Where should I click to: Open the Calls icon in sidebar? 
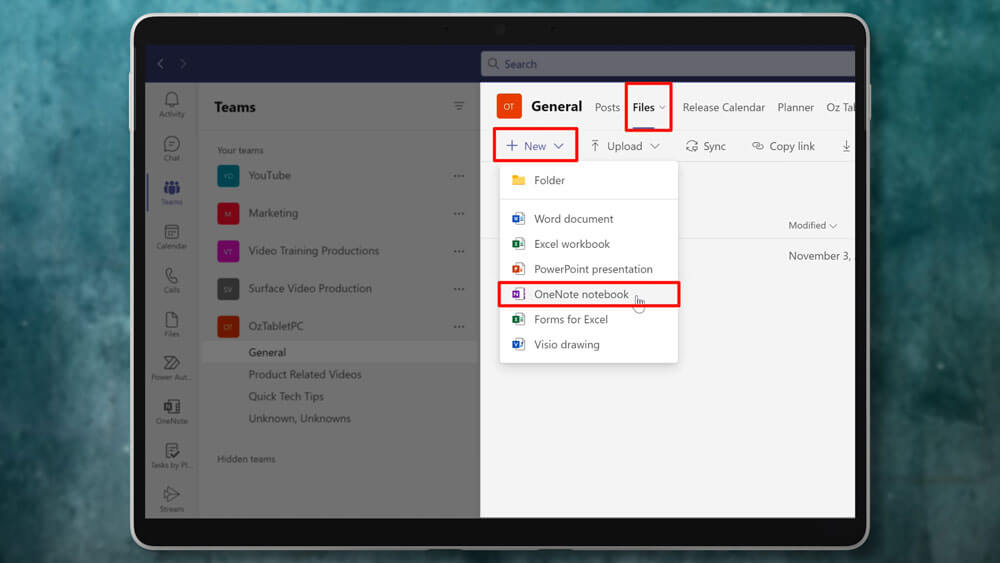pos(172,280)
